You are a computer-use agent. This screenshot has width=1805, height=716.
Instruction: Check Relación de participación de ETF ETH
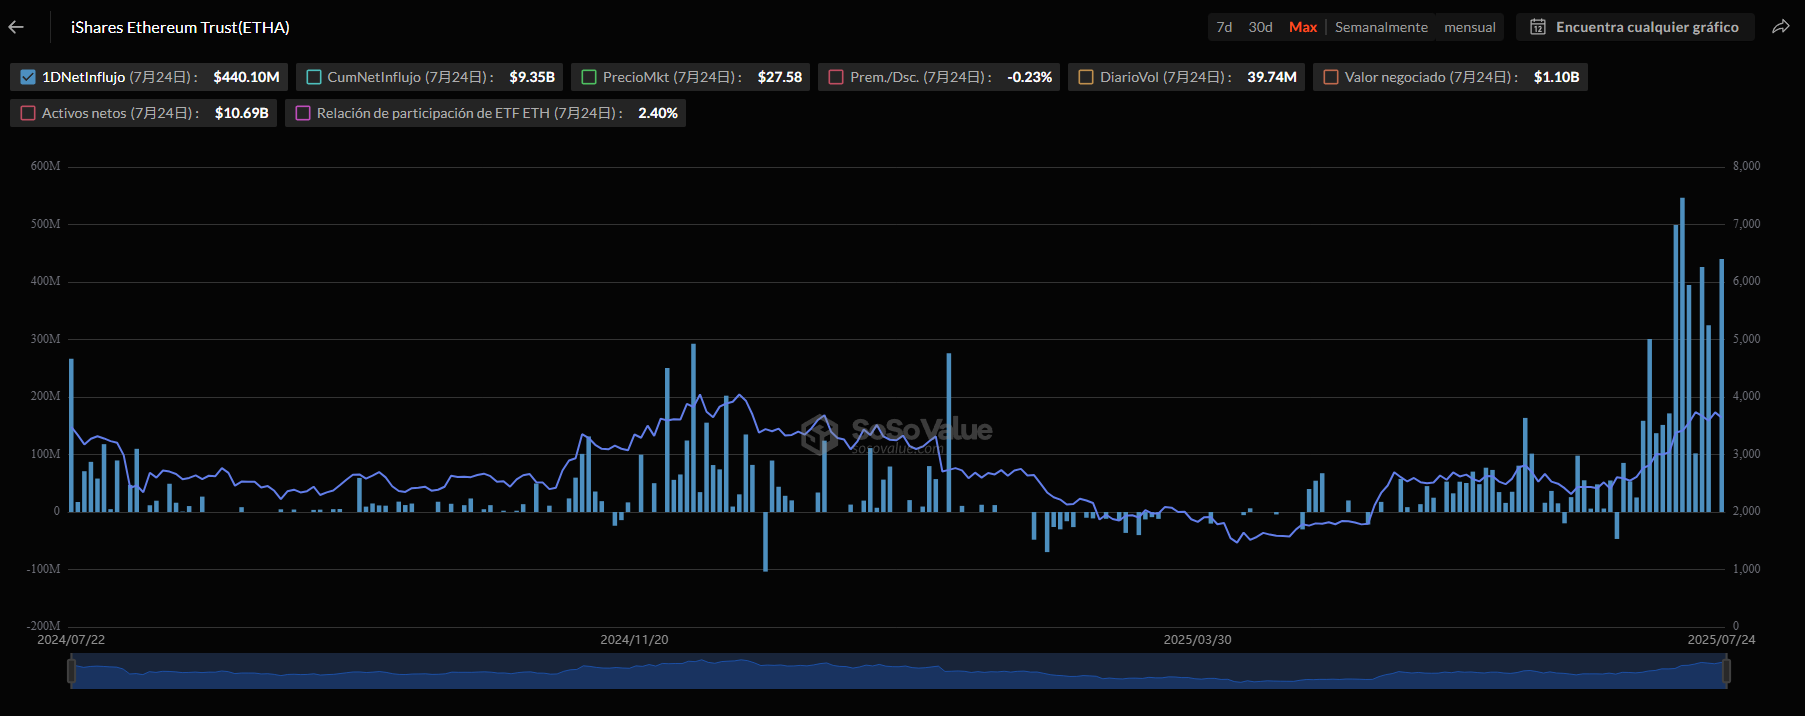303,113
